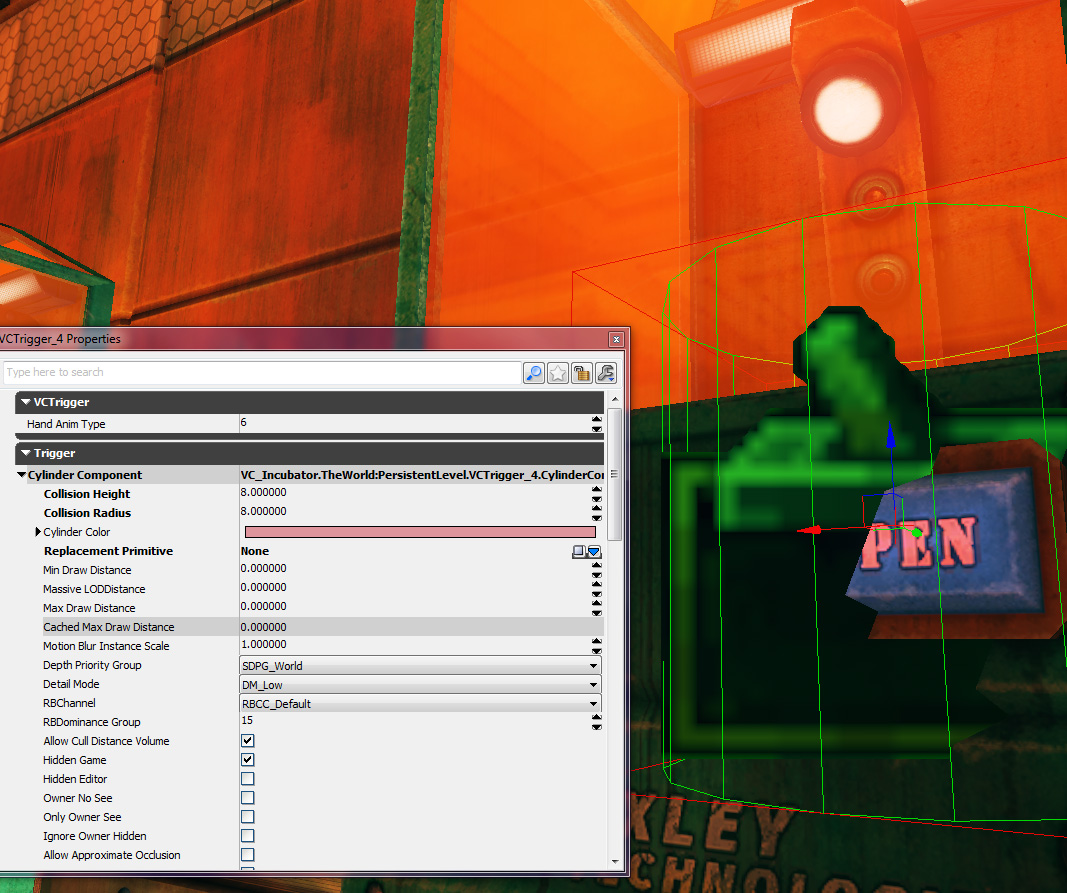Click the column splitter grip beside Cylinder Component
The width and height of the screenshot is (1067, 893).
[614, 474]
